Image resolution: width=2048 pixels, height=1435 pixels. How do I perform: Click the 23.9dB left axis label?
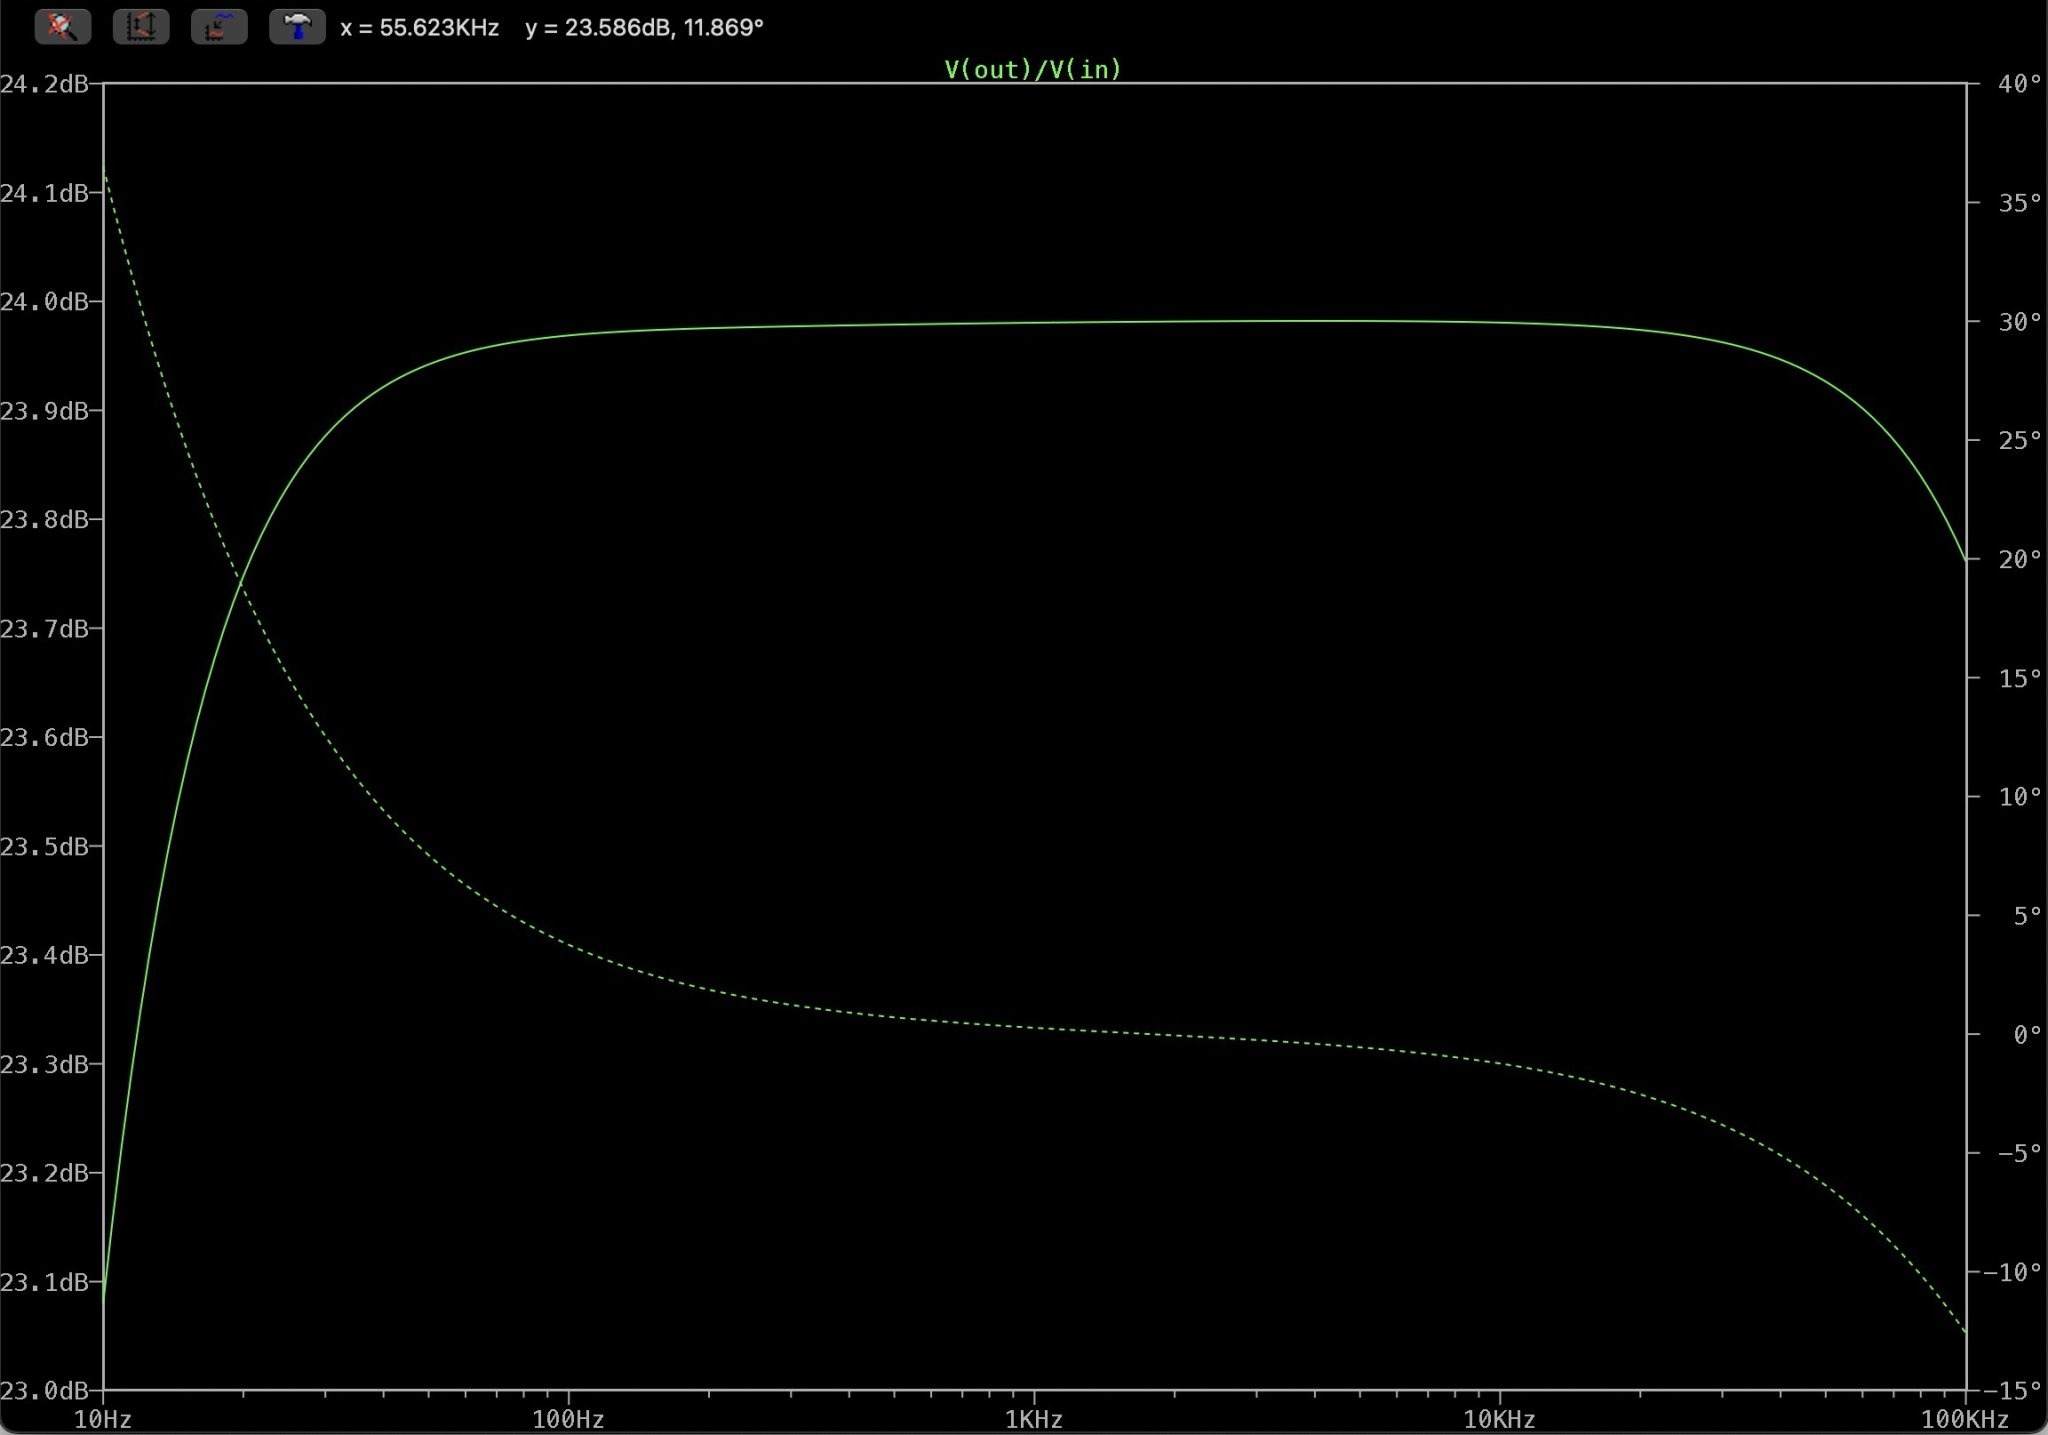(45, 411)
